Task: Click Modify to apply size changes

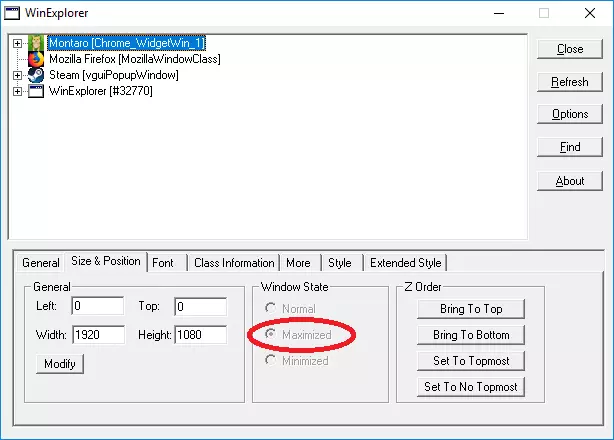Action: [60, 364]
